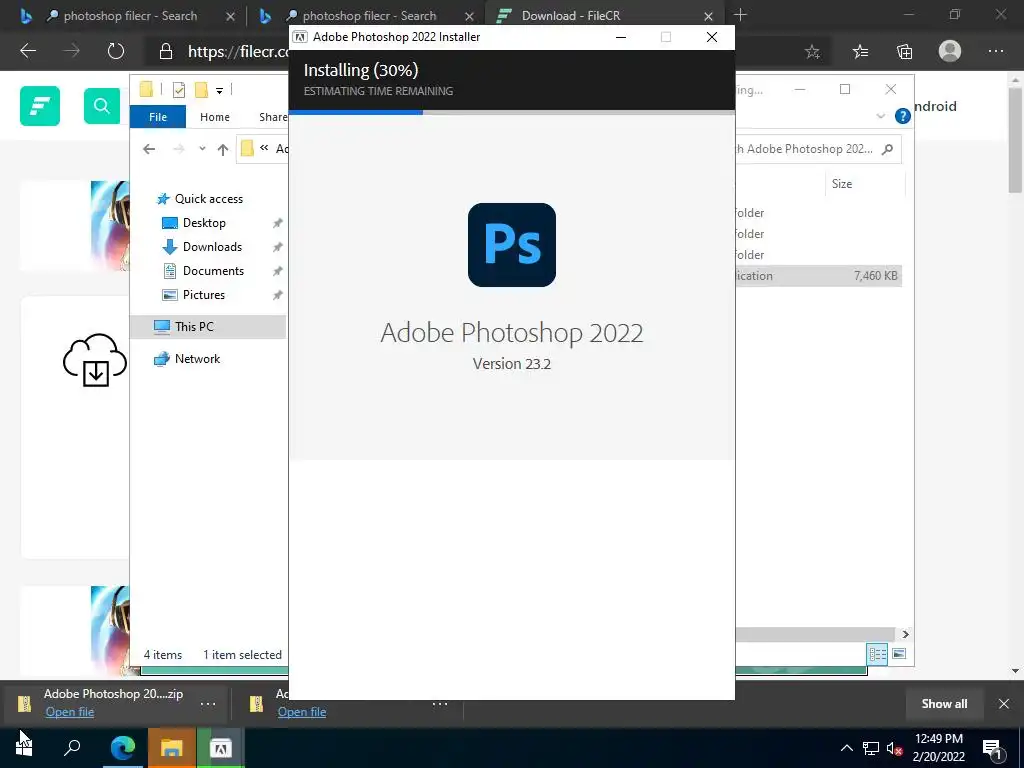Open options for second download item

pos(440,703)
